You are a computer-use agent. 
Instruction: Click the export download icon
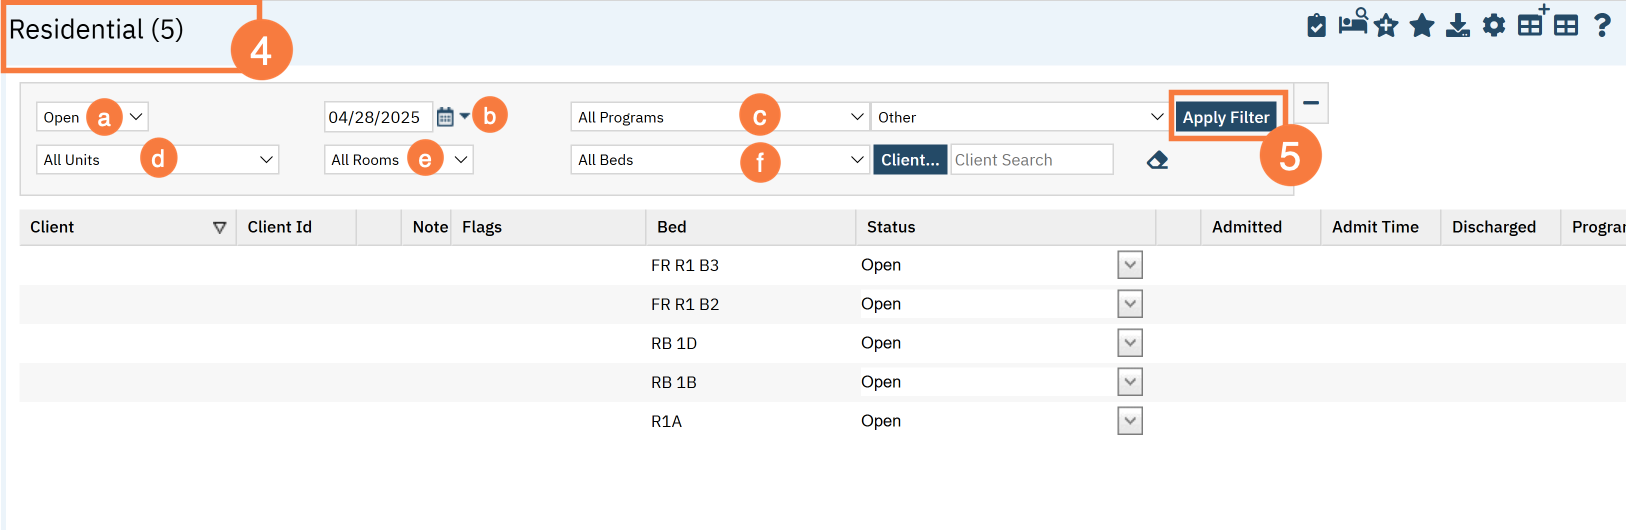1458,26
